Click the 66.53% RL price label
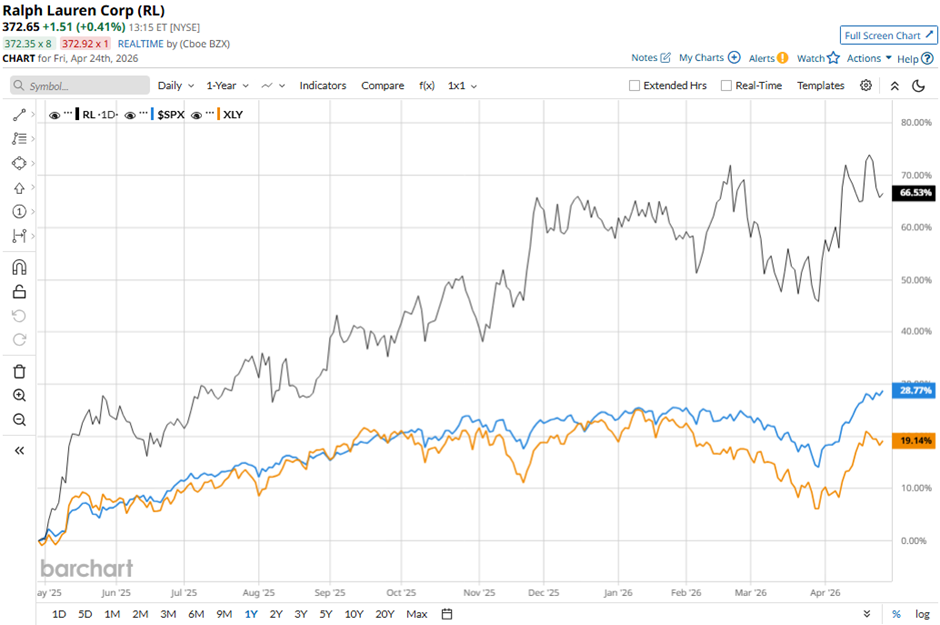Image resolution: width=940 pixels, height=625 pixels. click(x=914, y=193)
